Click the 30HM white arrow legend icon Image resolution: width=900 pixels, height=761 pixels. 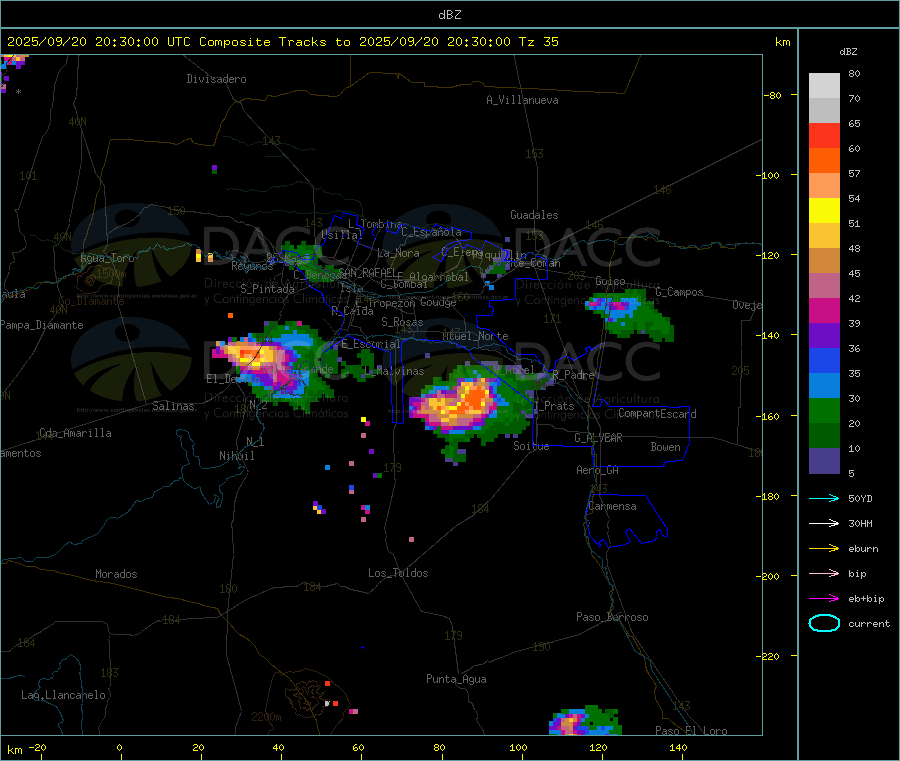point(824,523)
